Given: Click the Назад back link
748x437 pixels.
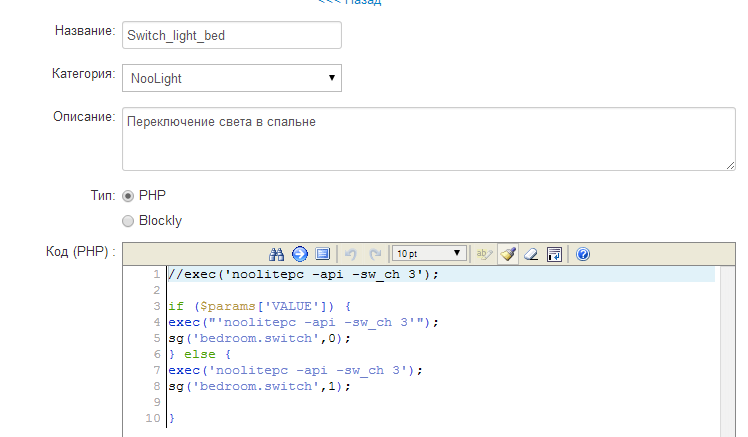Looking at the screenshot, I should [350, 2].
